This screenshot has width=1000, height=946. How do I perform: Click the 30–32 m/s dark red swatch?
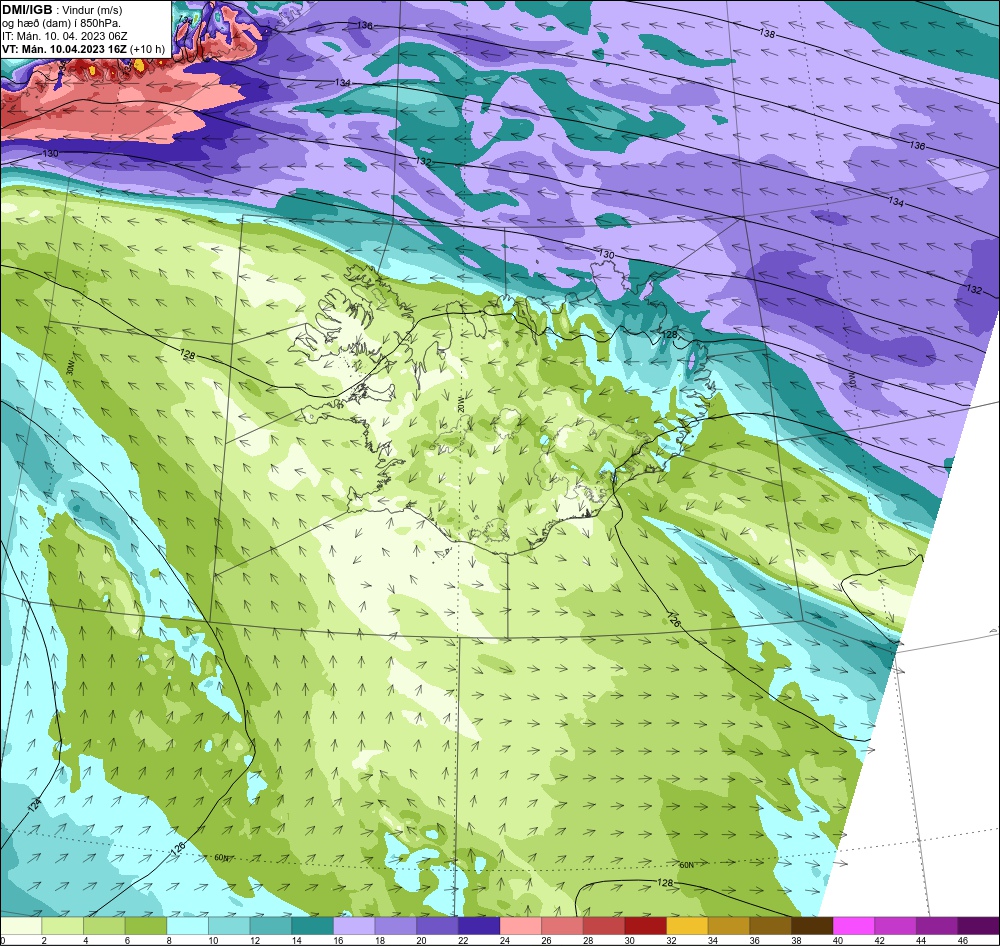(646, 926)
